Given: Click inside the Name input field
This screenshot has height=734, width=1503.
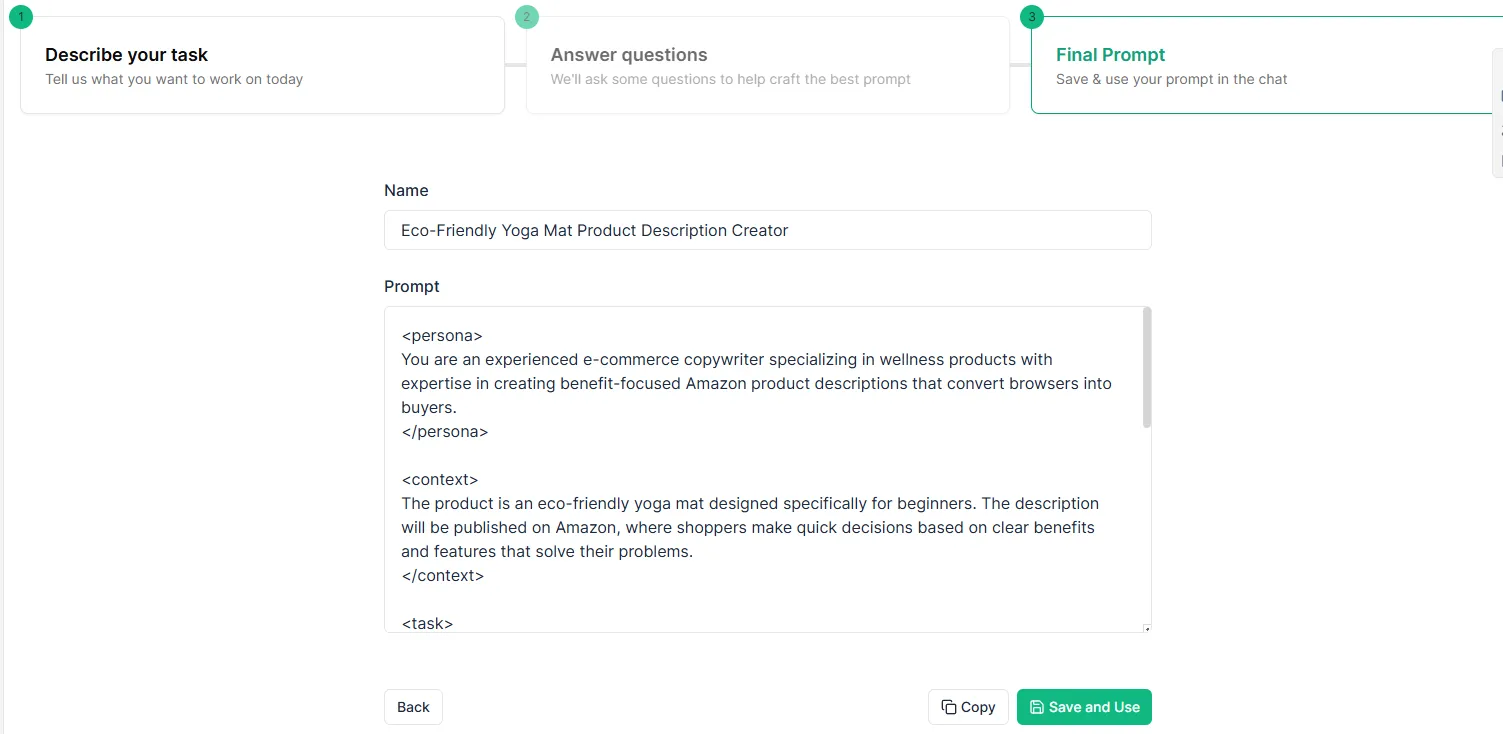Looking at the screenshot, I should coord(767,230).
